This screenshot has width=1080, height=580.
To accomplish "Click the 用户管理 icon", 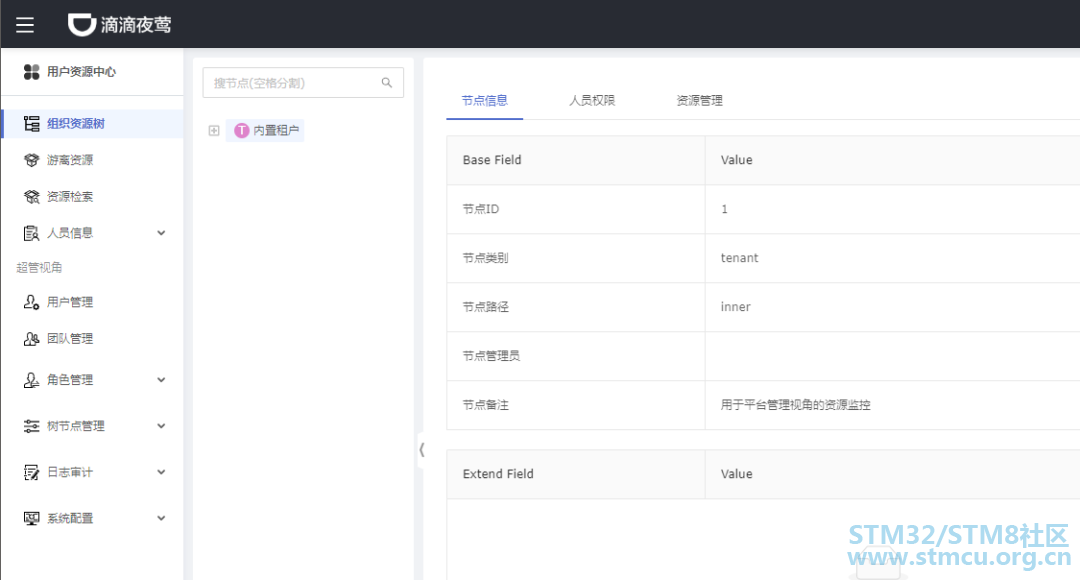I will point(31,302).
